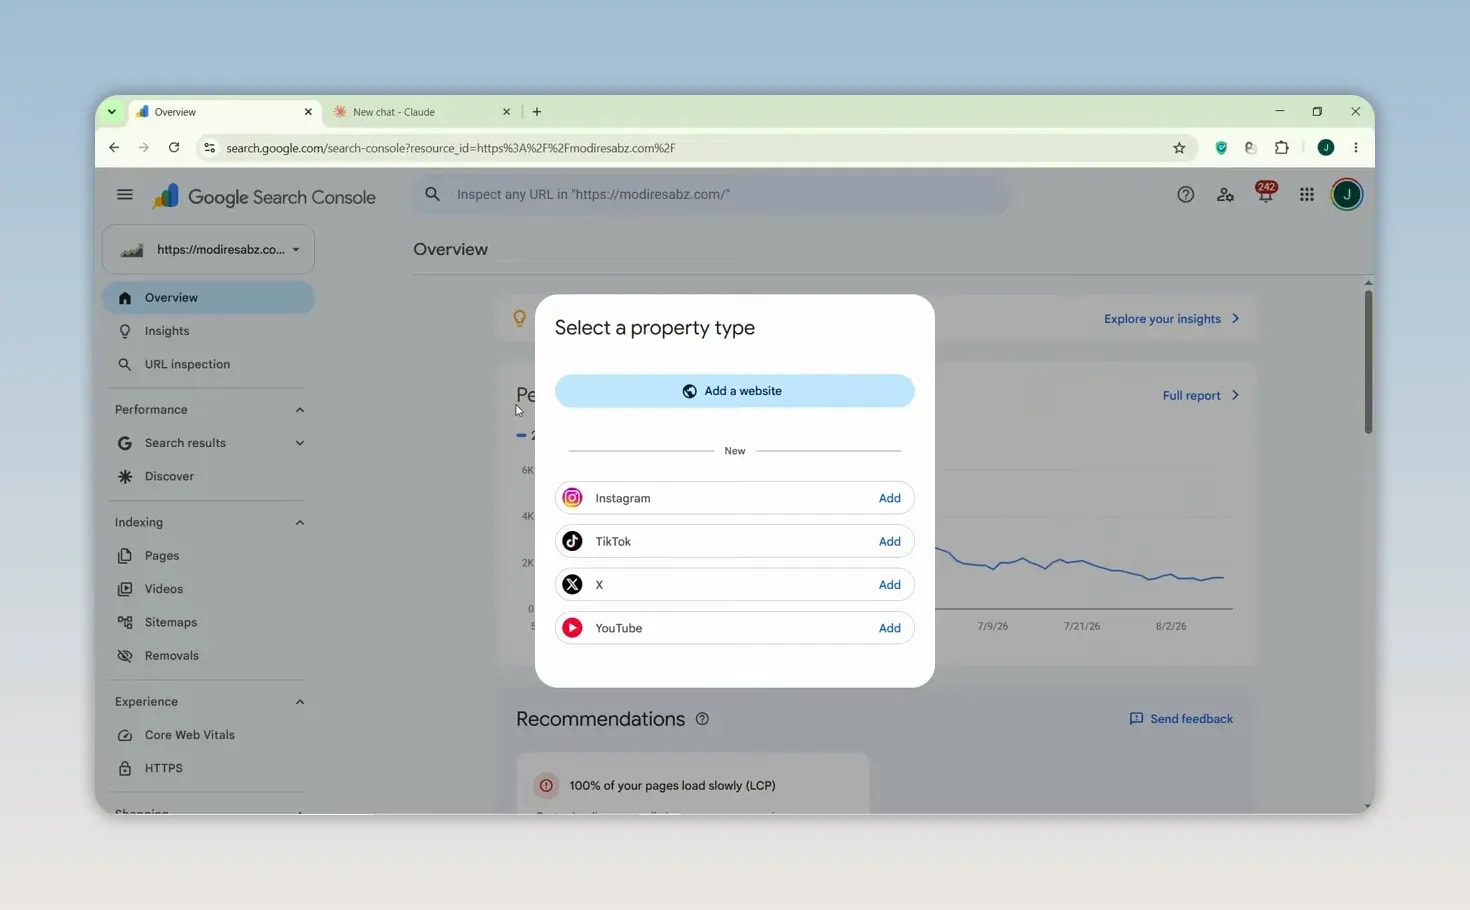Close the Overview browser tab

308,112
